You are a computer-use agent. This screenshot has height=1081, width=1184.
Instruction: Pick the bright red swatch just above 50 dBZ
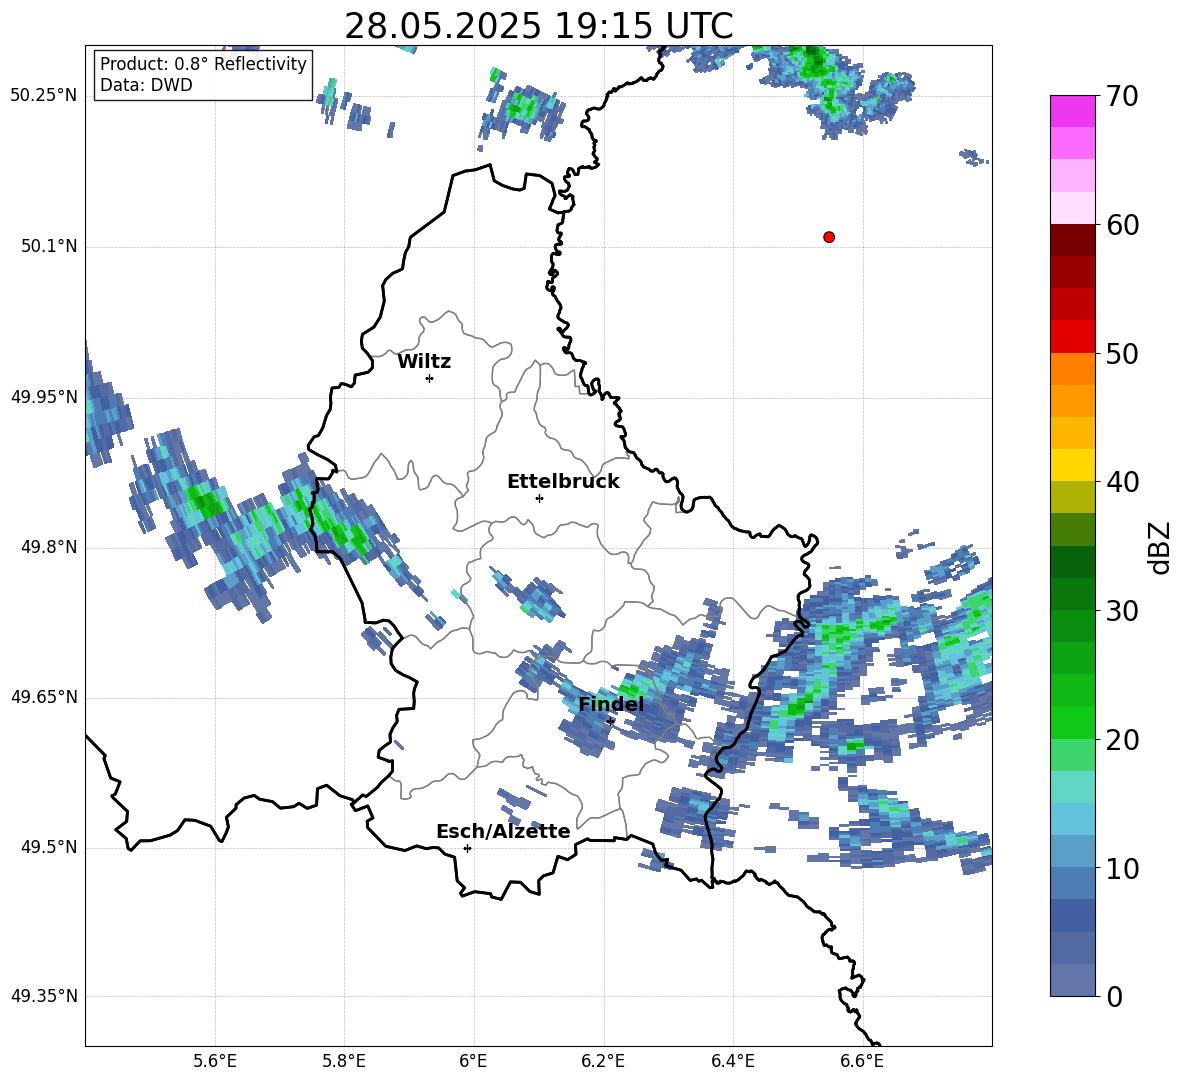[x=1072, y=337]
